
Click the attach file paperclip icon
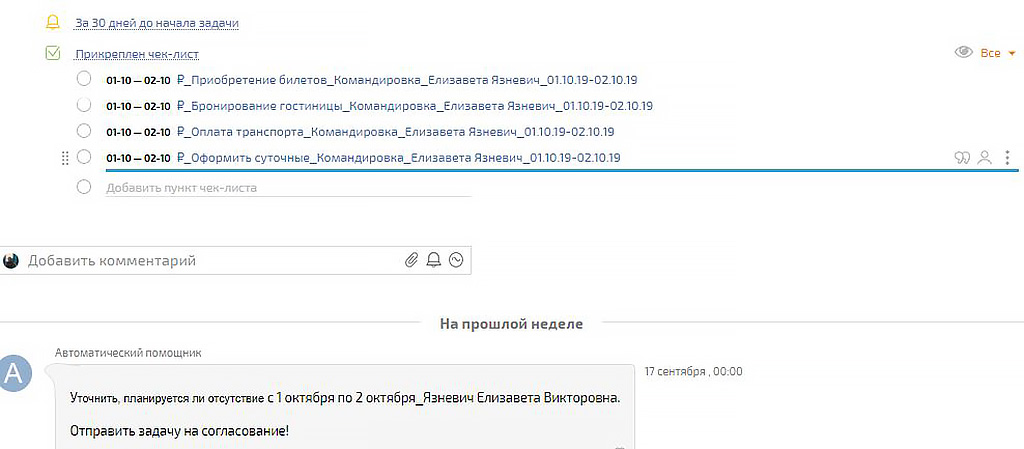tap(411, 260)
